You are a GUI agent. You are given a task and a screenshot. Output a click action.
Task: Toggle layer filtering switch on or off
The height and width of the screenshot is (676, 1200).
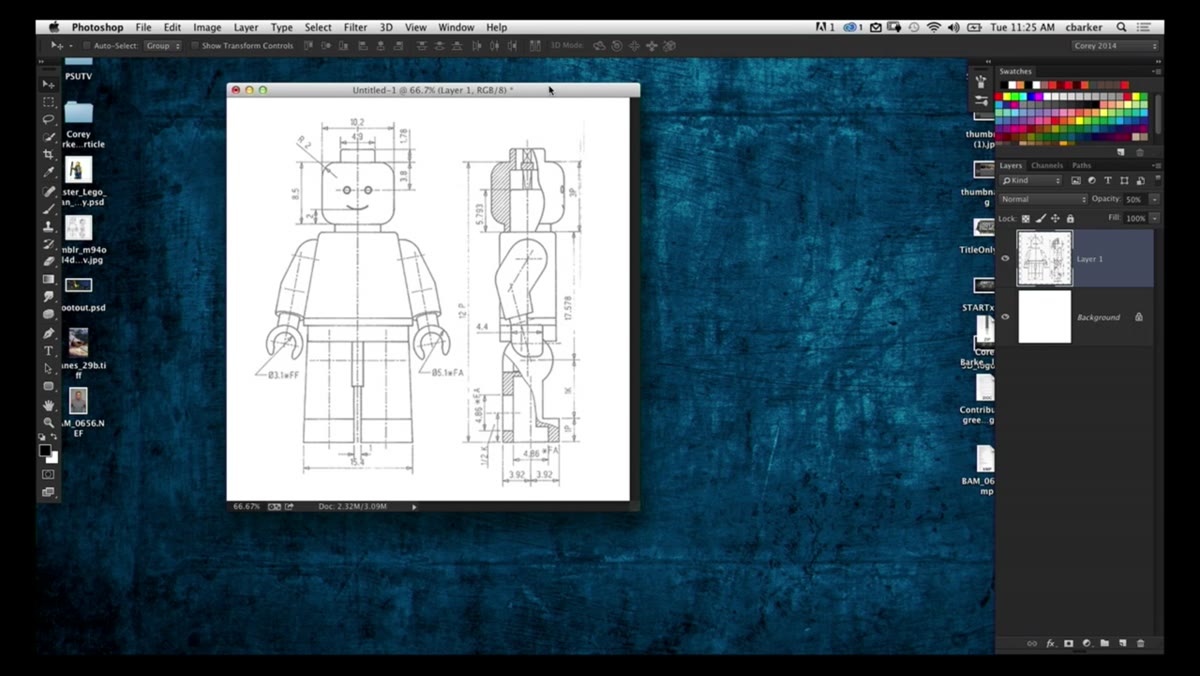(x=1157, y=180)
